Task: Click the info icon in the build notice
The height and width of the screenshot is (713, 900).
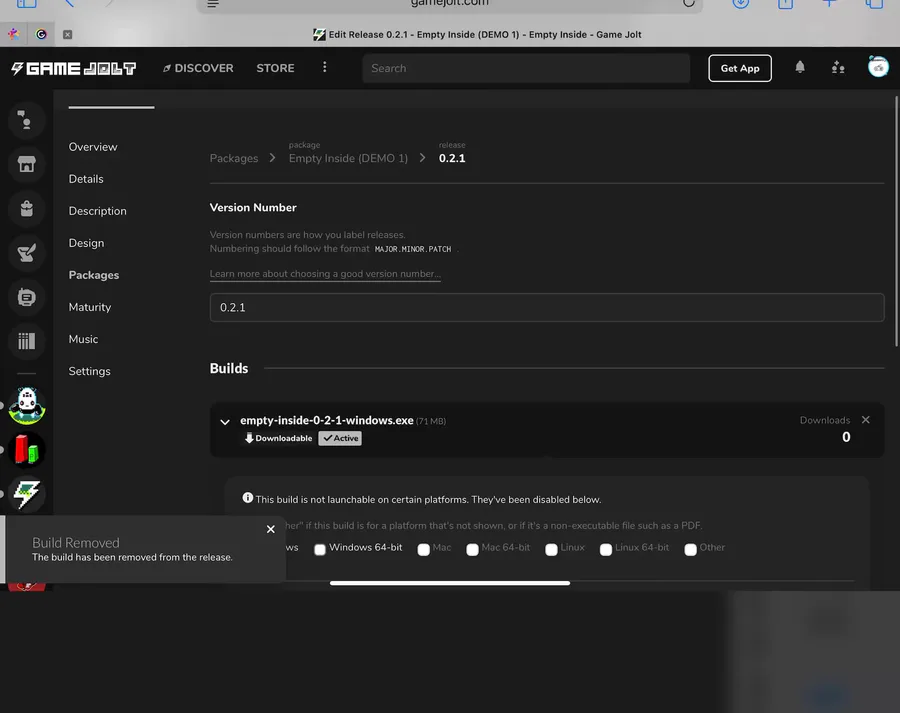Action: pyautogui.click(x=247, y=498)
